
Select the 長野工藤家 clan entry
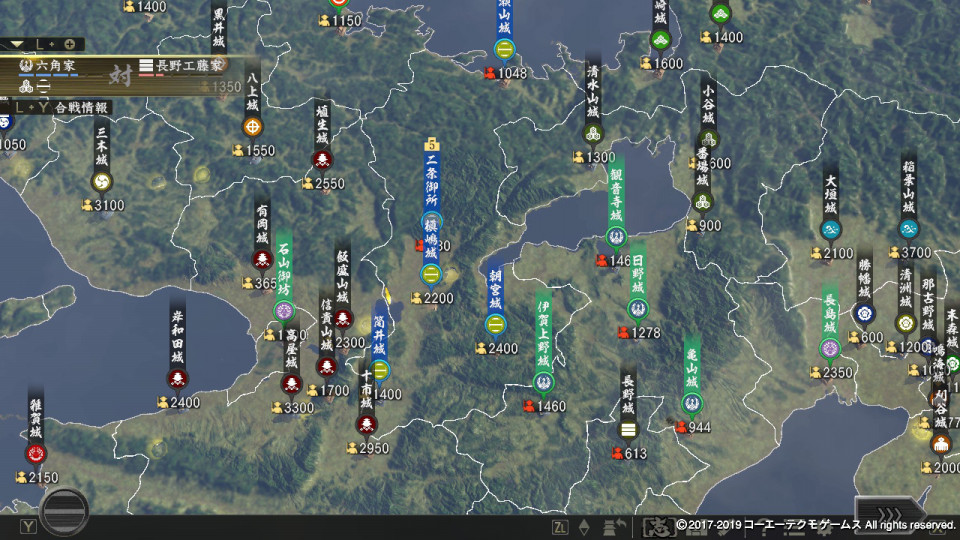coord(182,66)
